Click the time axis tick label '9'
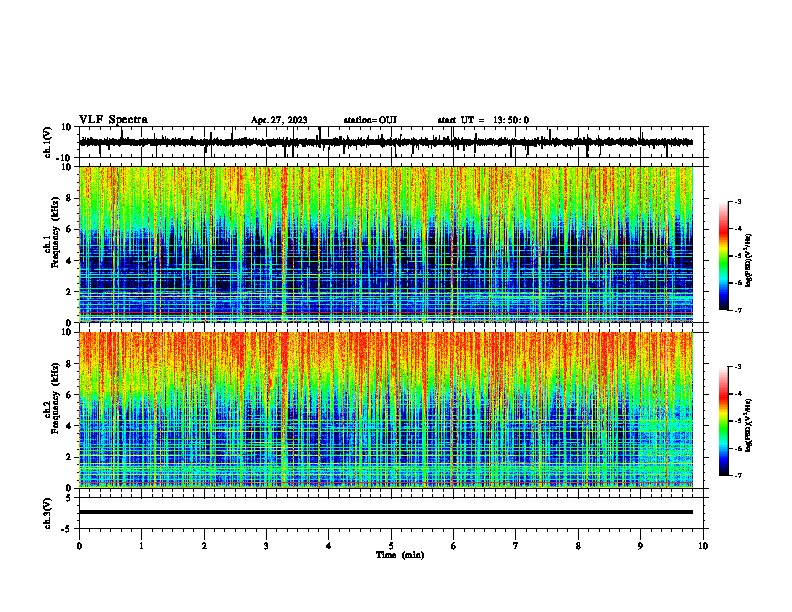The image size is (792, 612). pyautogui.click(x=640, y=546)
